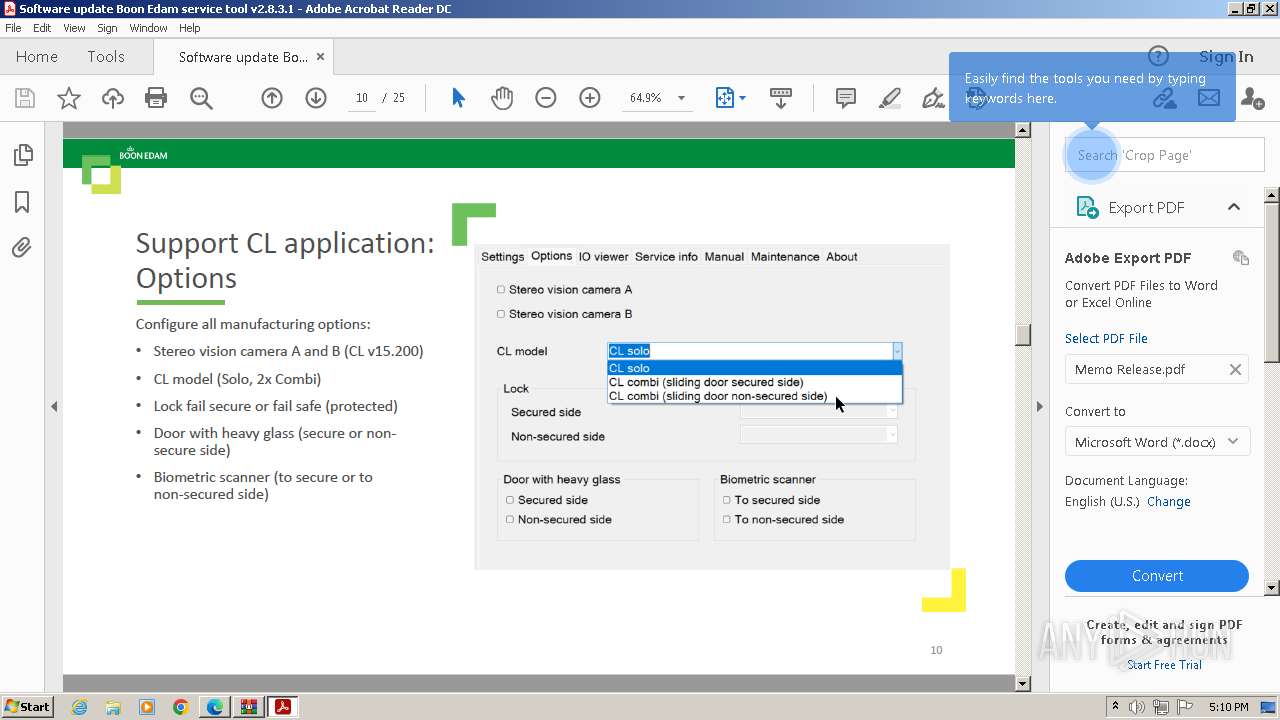Print the document with printer icon
Screen dimensions: 1280x720
pos(156,98)
